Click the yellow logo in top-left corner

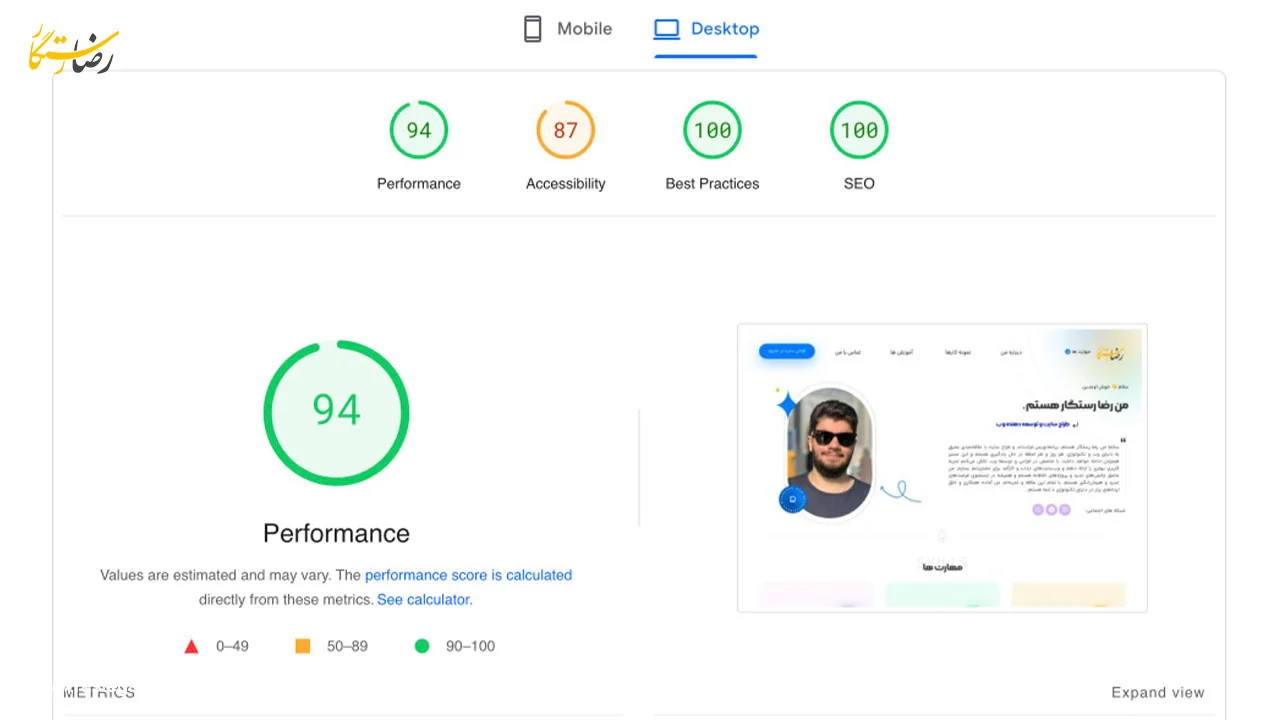pyautogui.click(x=72, y=48)
